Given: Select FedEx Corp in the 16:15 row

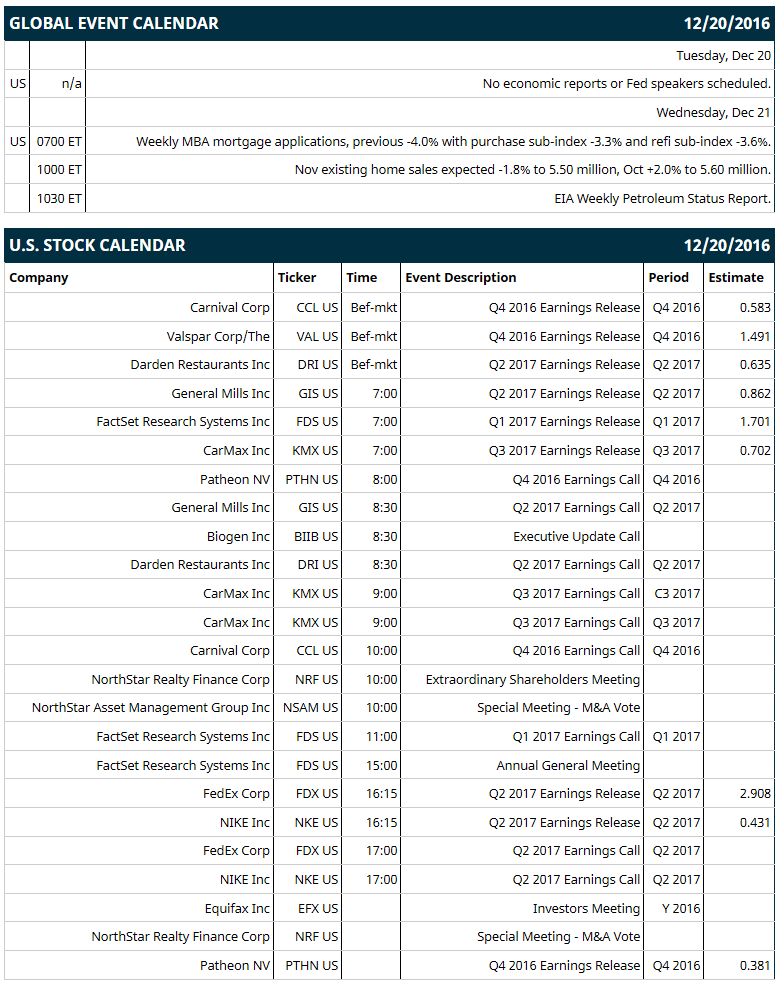Looking at the screenshot, I should (x=236, y=794).
